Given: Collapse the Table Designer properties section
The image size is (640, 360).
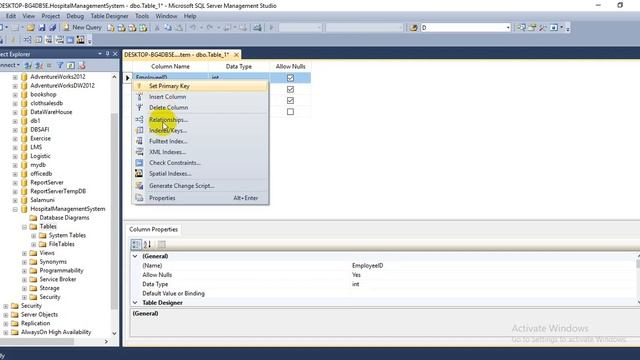Looking at the screenshot, I should [135, 303].
